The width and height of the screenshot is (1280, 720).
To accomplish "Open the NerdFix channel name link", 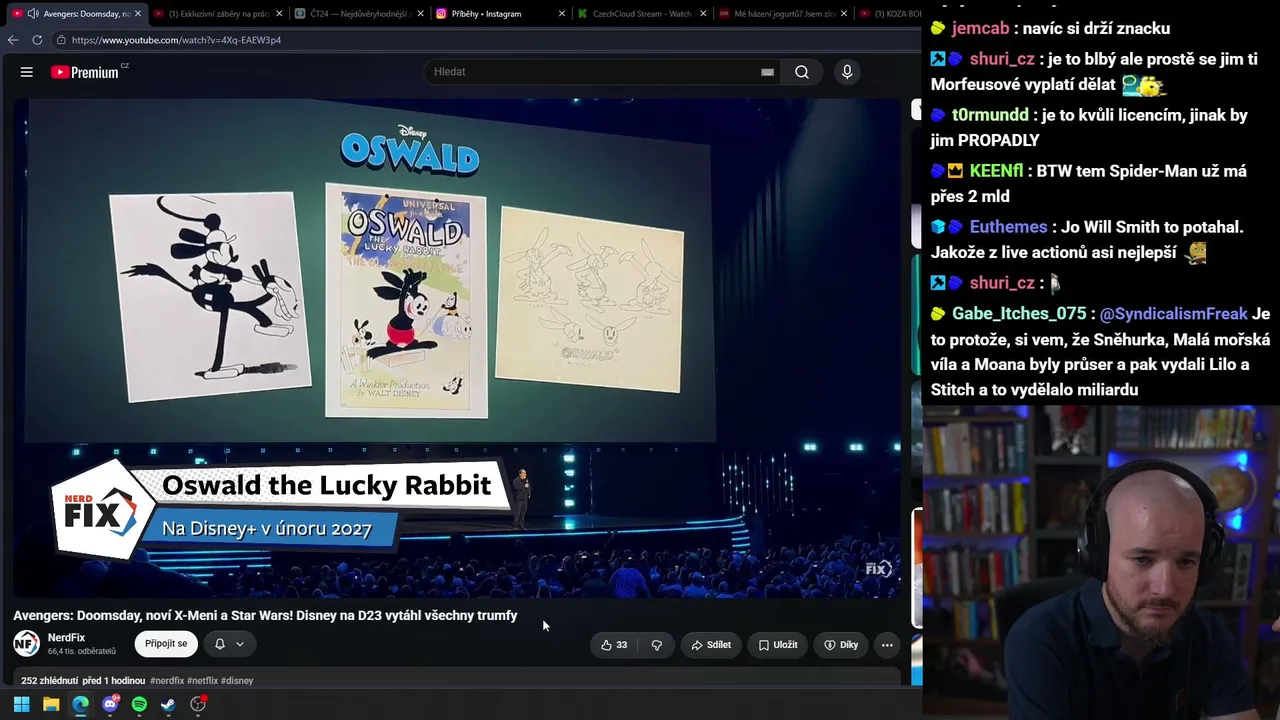I will pyautogui.click(x=66, y=638).
